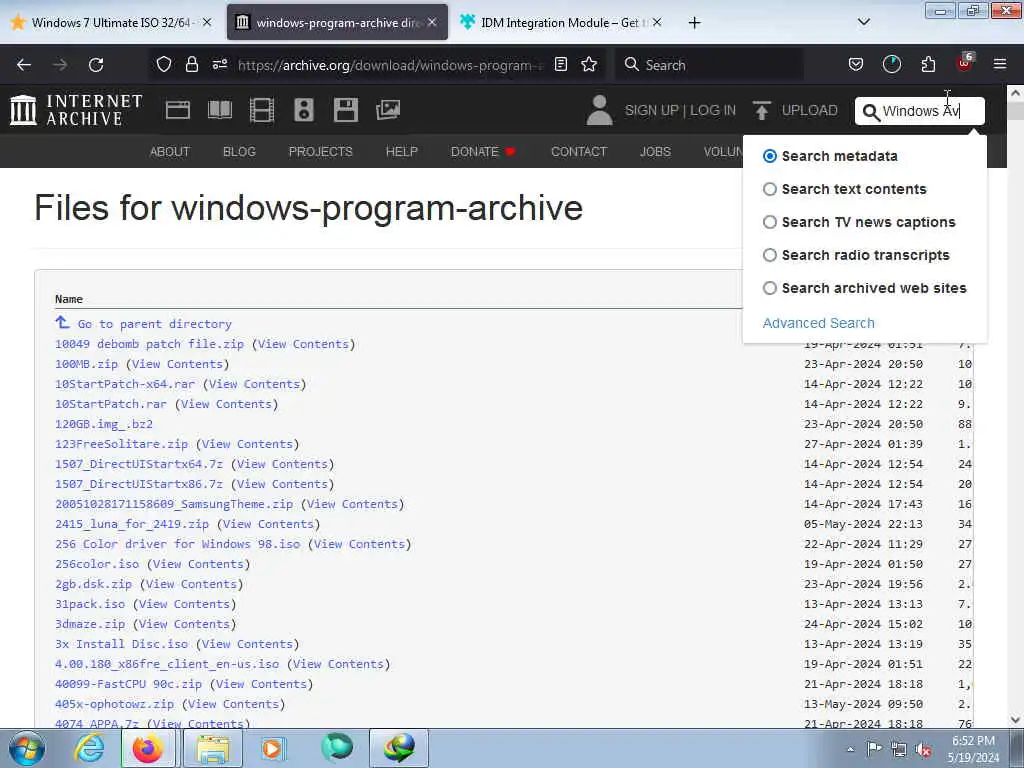
Task: Open the site permissions icon in address bar
Action: coord(220,64)
